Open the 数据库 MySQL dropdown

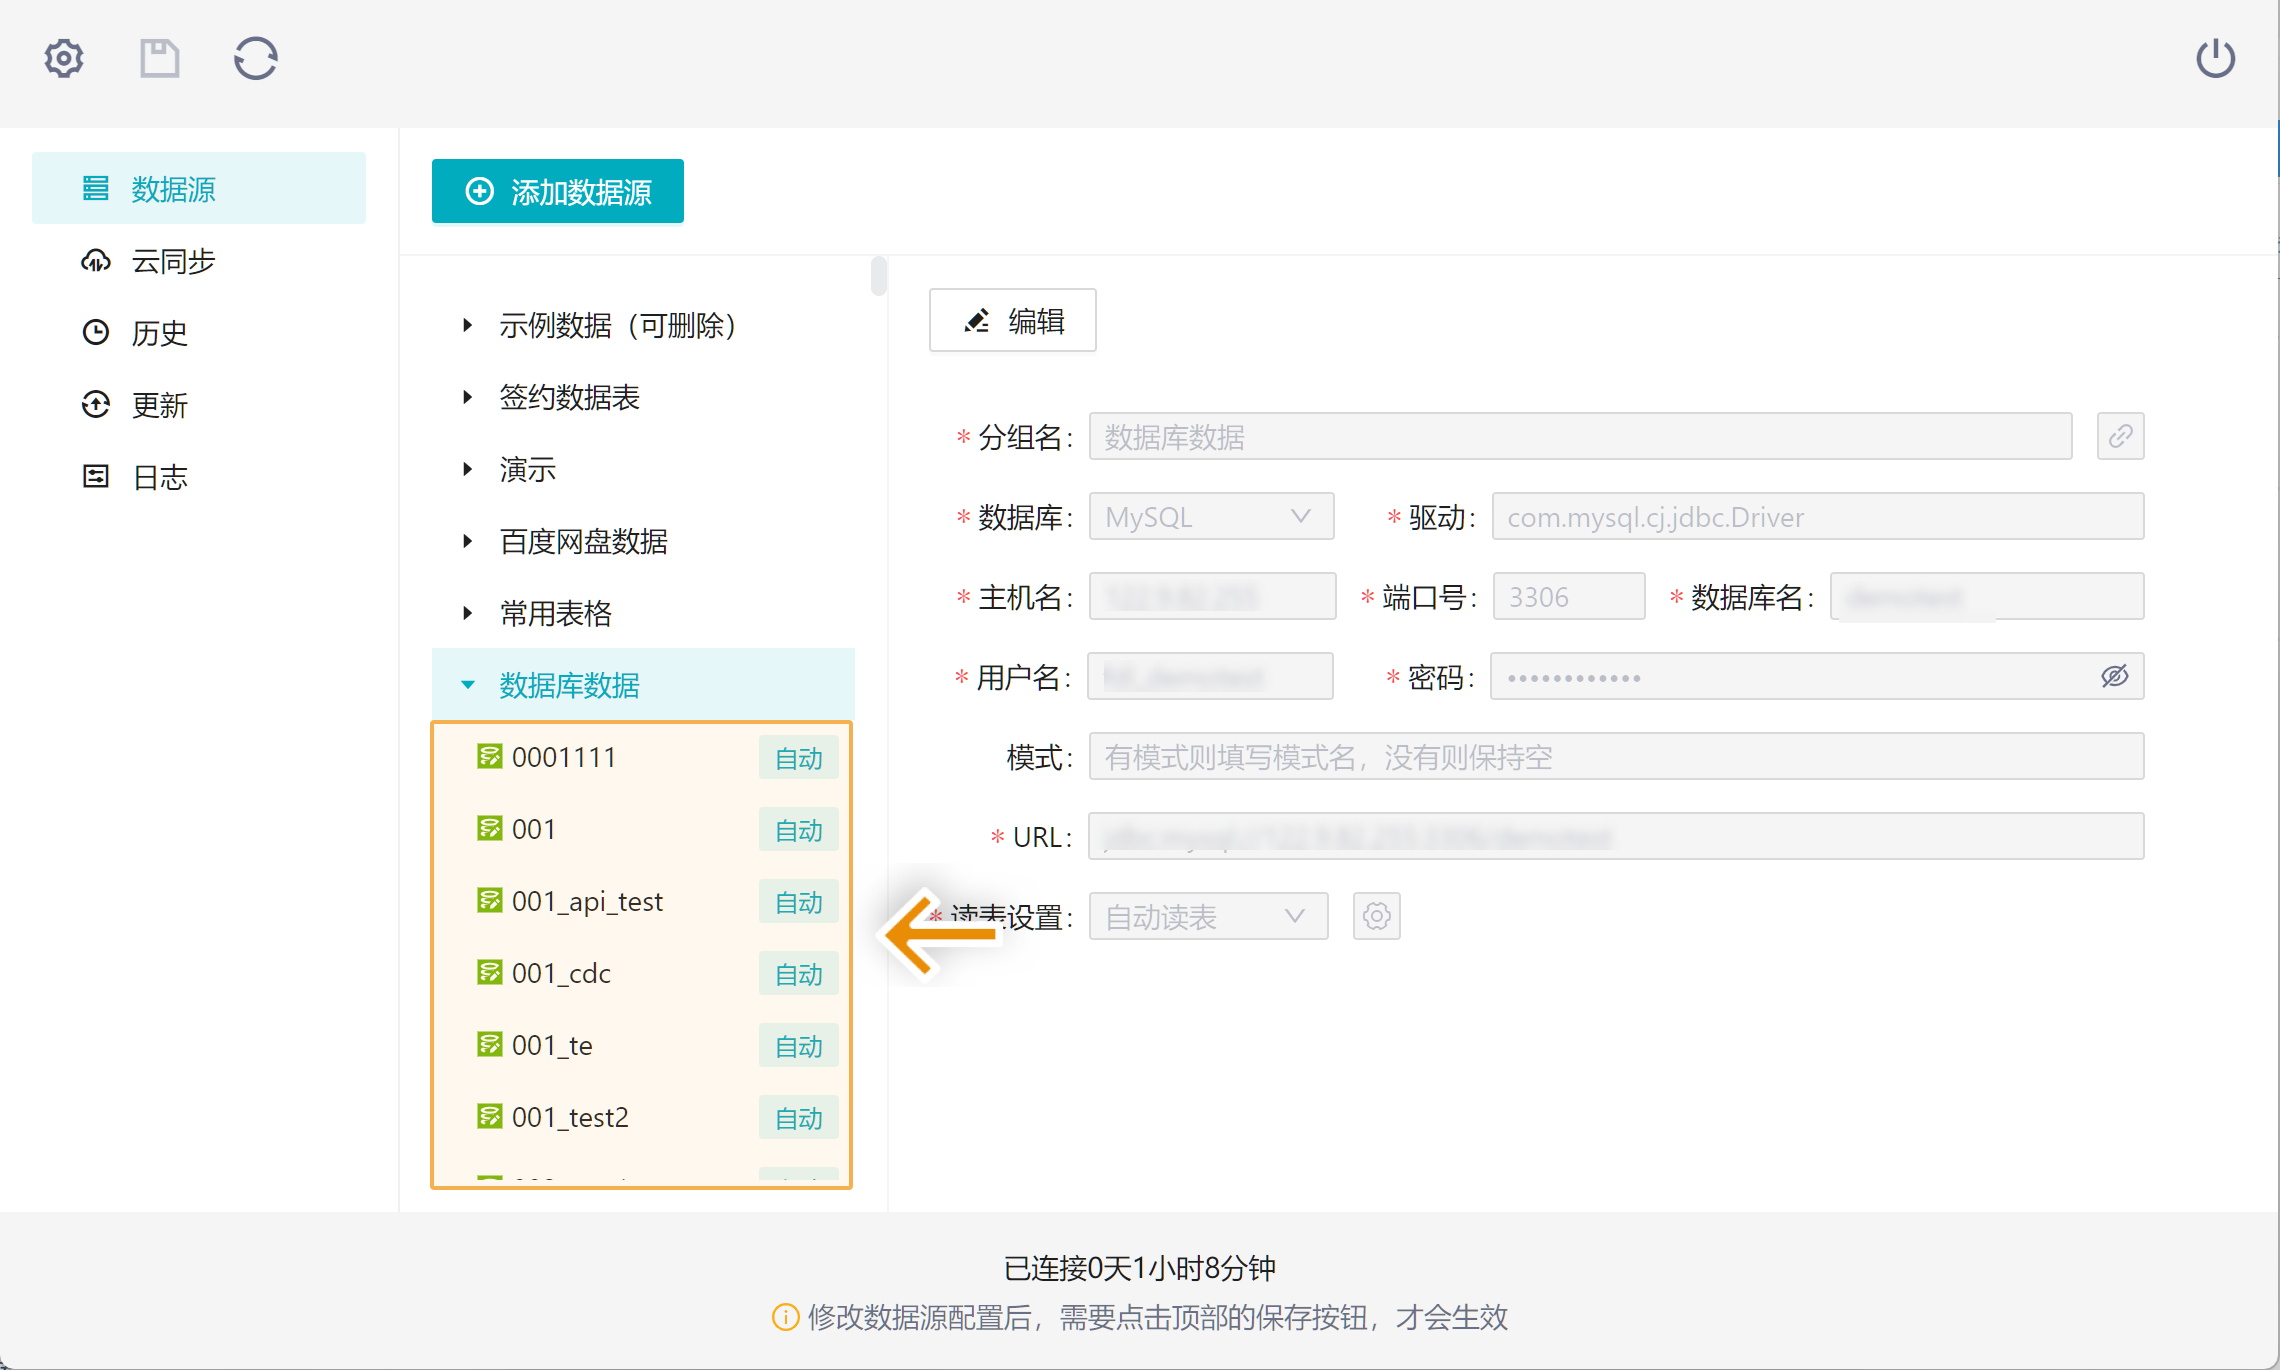tap(1211, 516)
